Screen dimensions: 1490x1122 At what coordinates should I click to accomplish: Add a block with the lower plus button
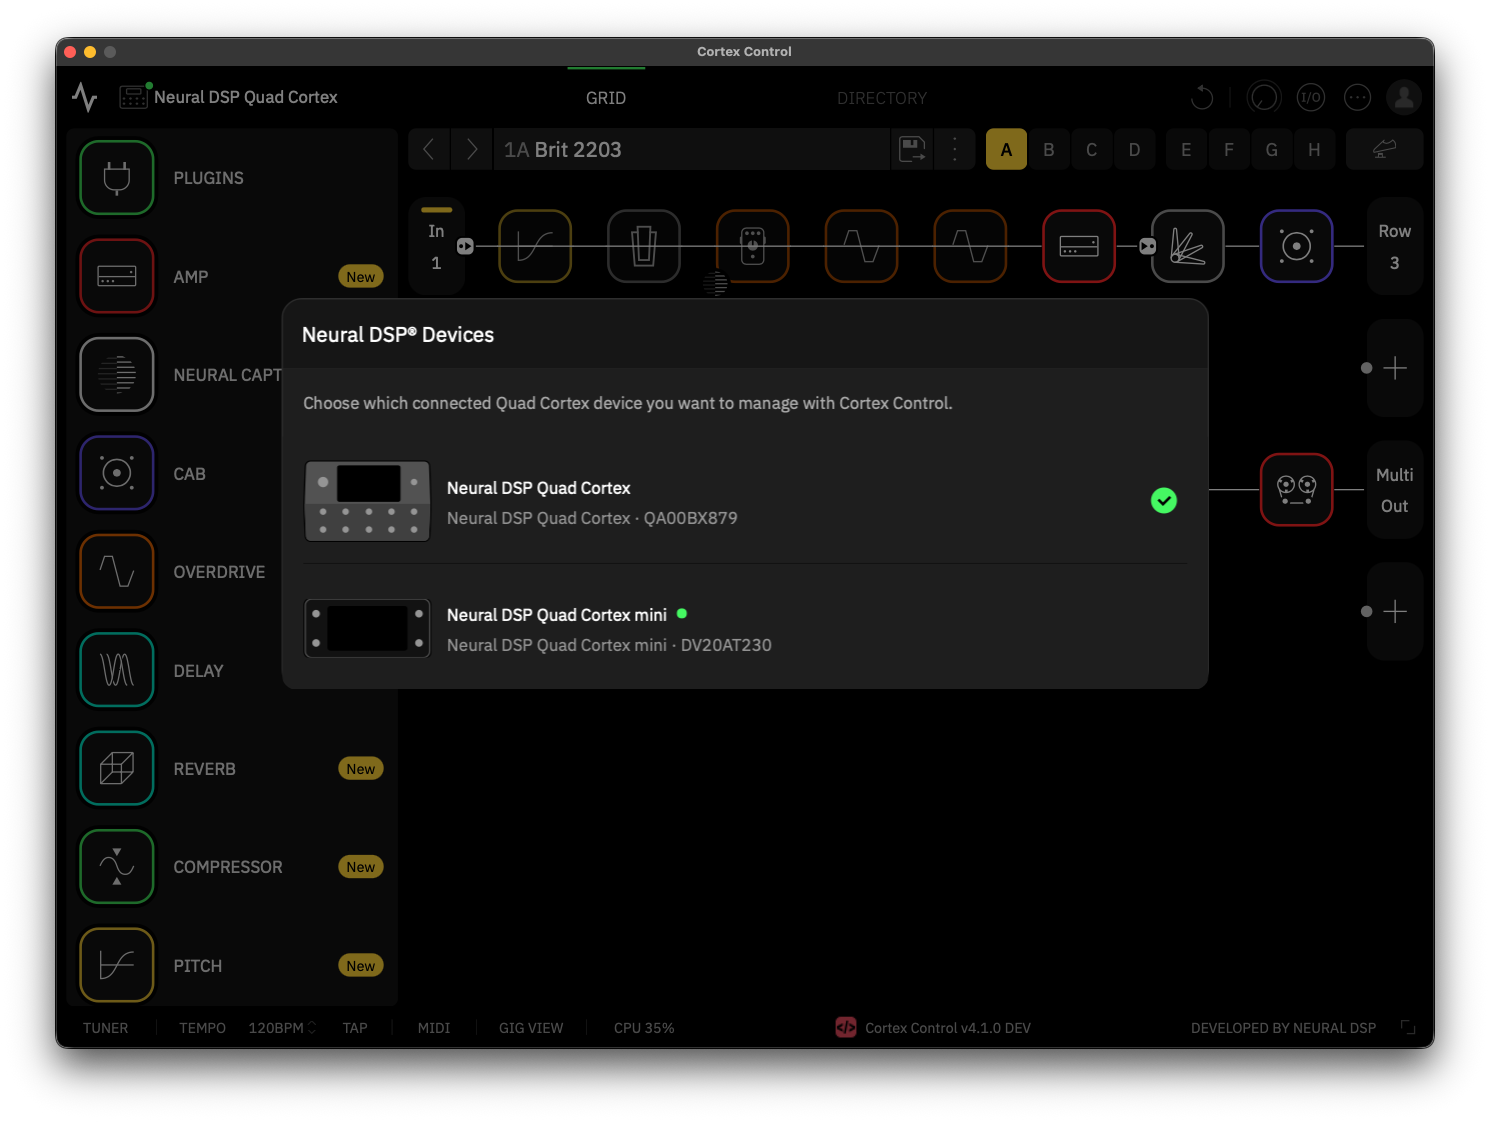click(x=1394, y=611)
